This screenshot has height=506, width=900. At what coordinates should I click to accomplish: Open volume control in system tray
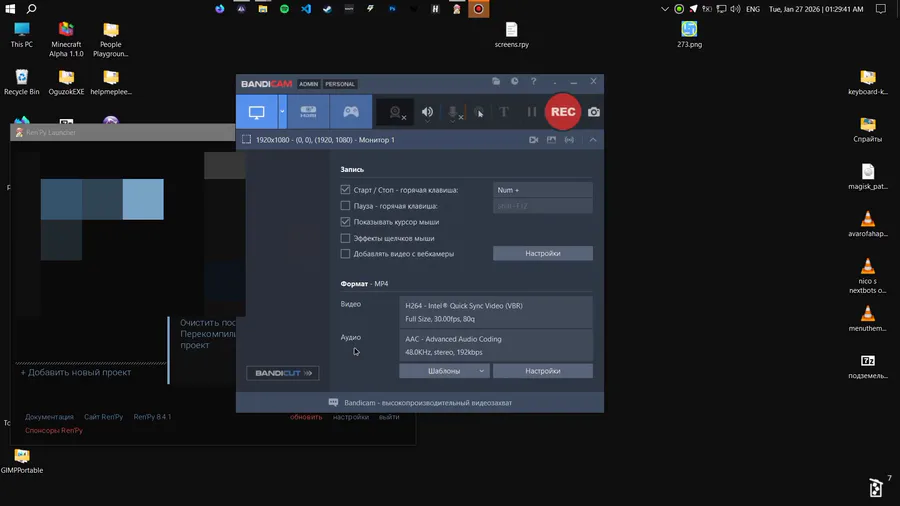pos(735,9)
